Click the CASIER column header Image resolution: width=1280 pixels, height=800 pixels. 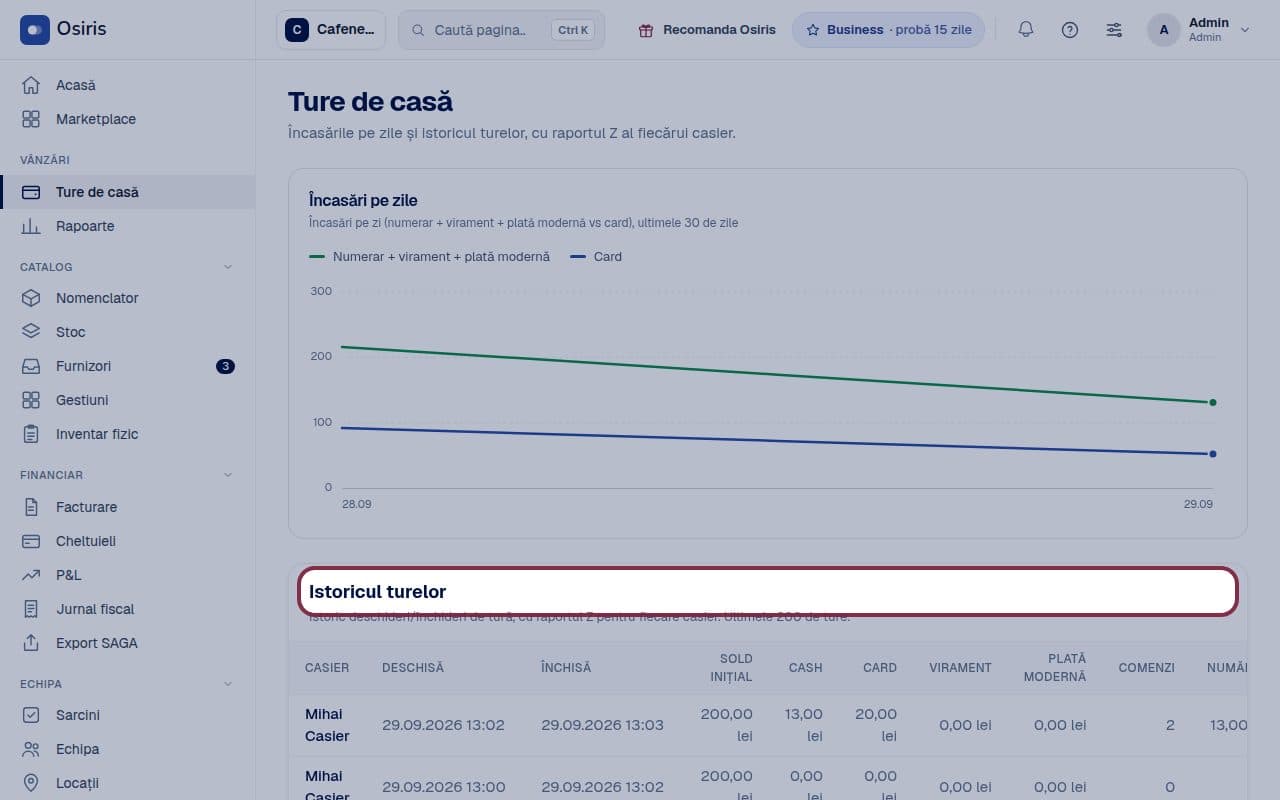[327, 668]
